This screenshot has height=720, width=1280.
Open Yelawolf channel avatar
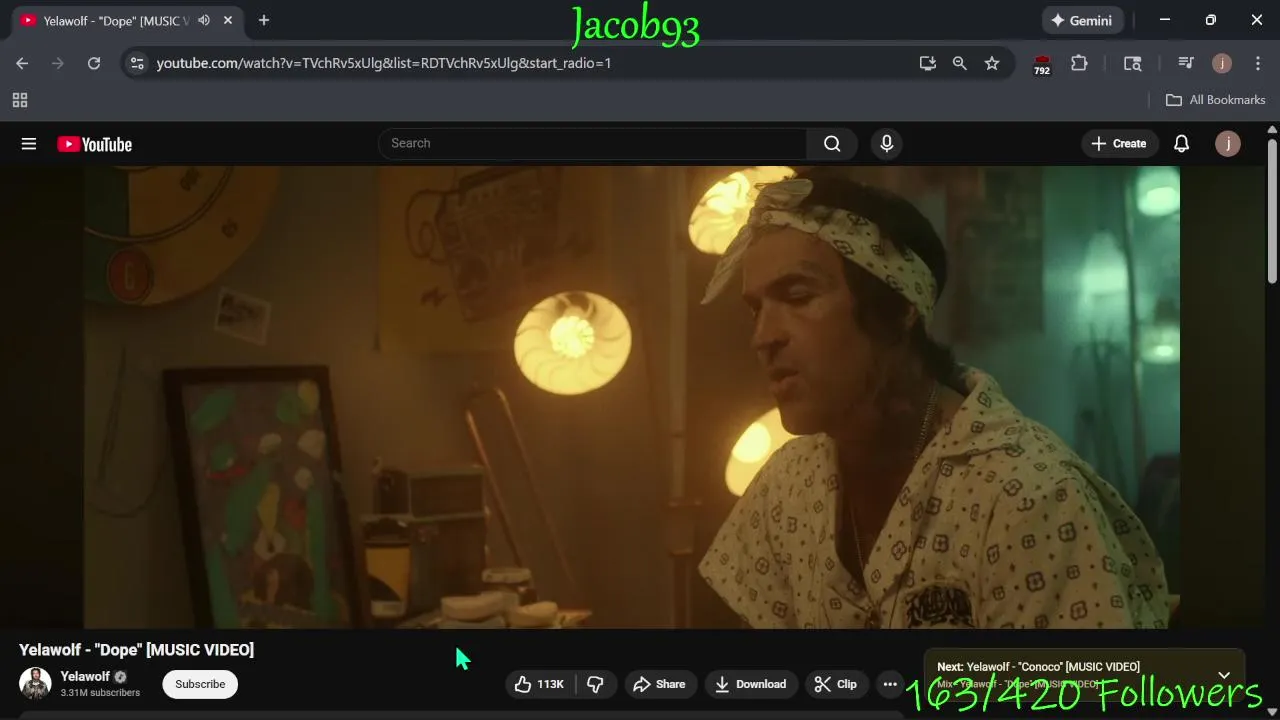[x=35, y=684]
